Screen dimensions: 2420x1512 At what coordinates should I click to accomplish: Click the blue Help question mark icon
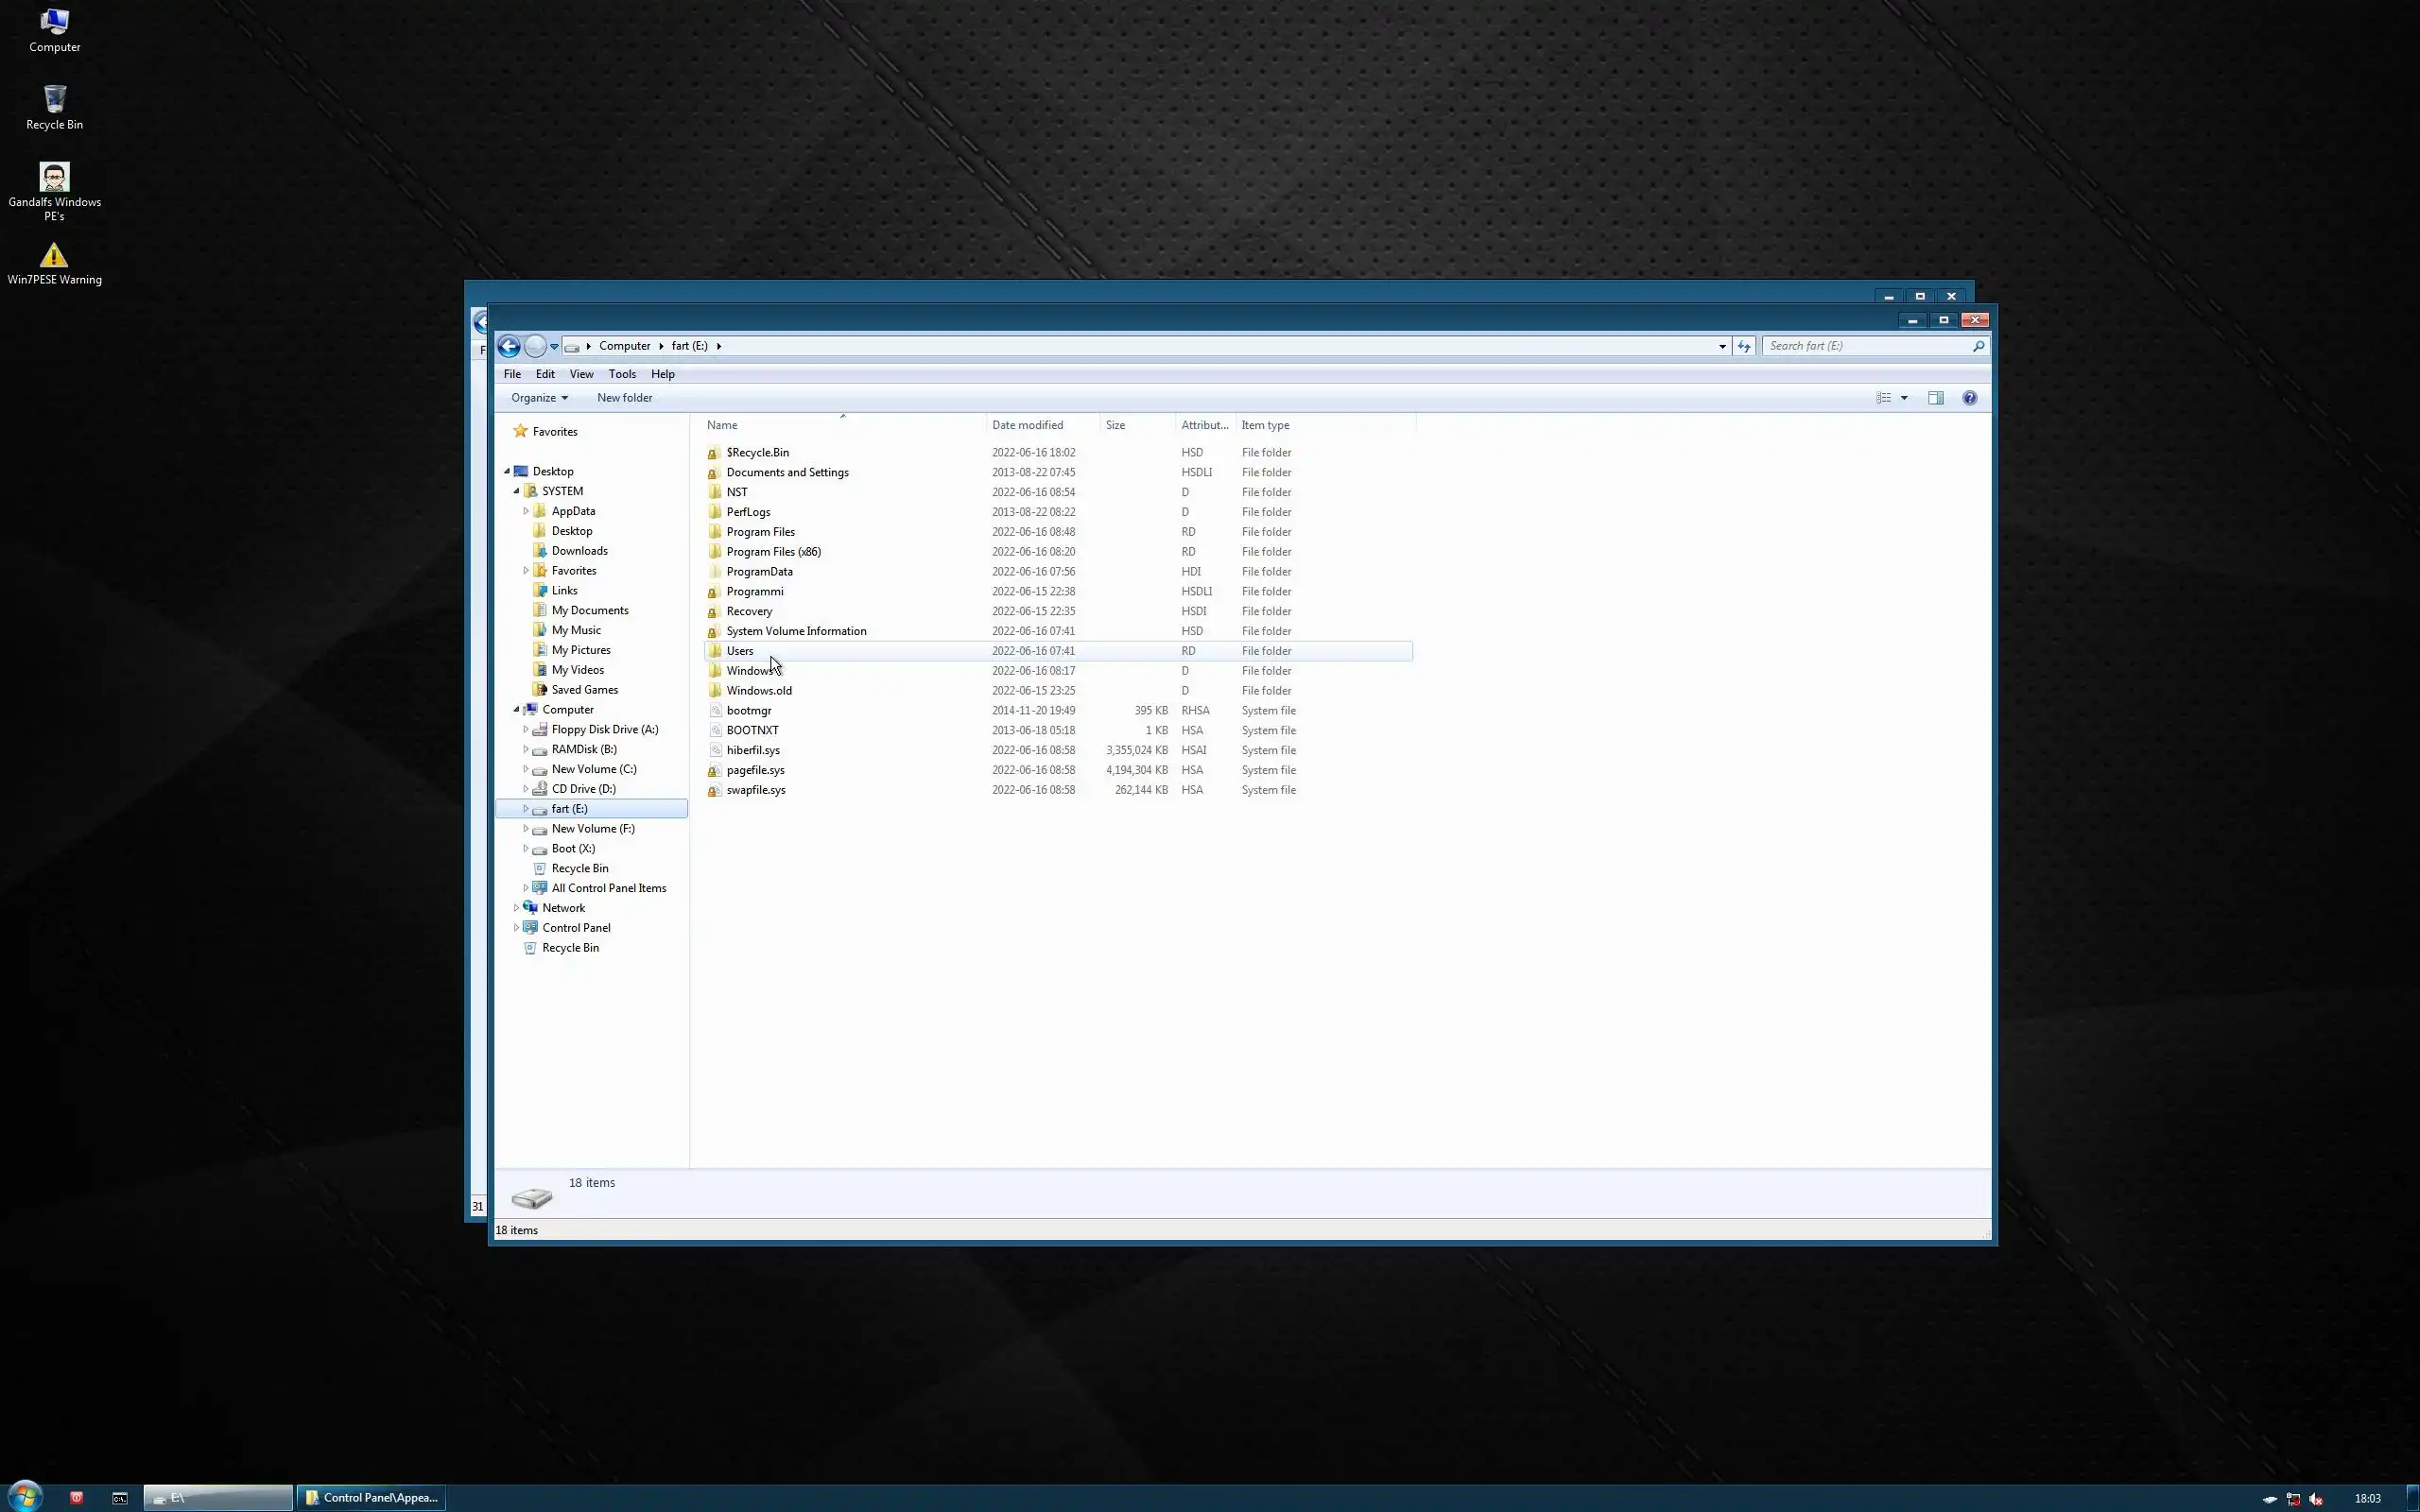(1969, 398)
